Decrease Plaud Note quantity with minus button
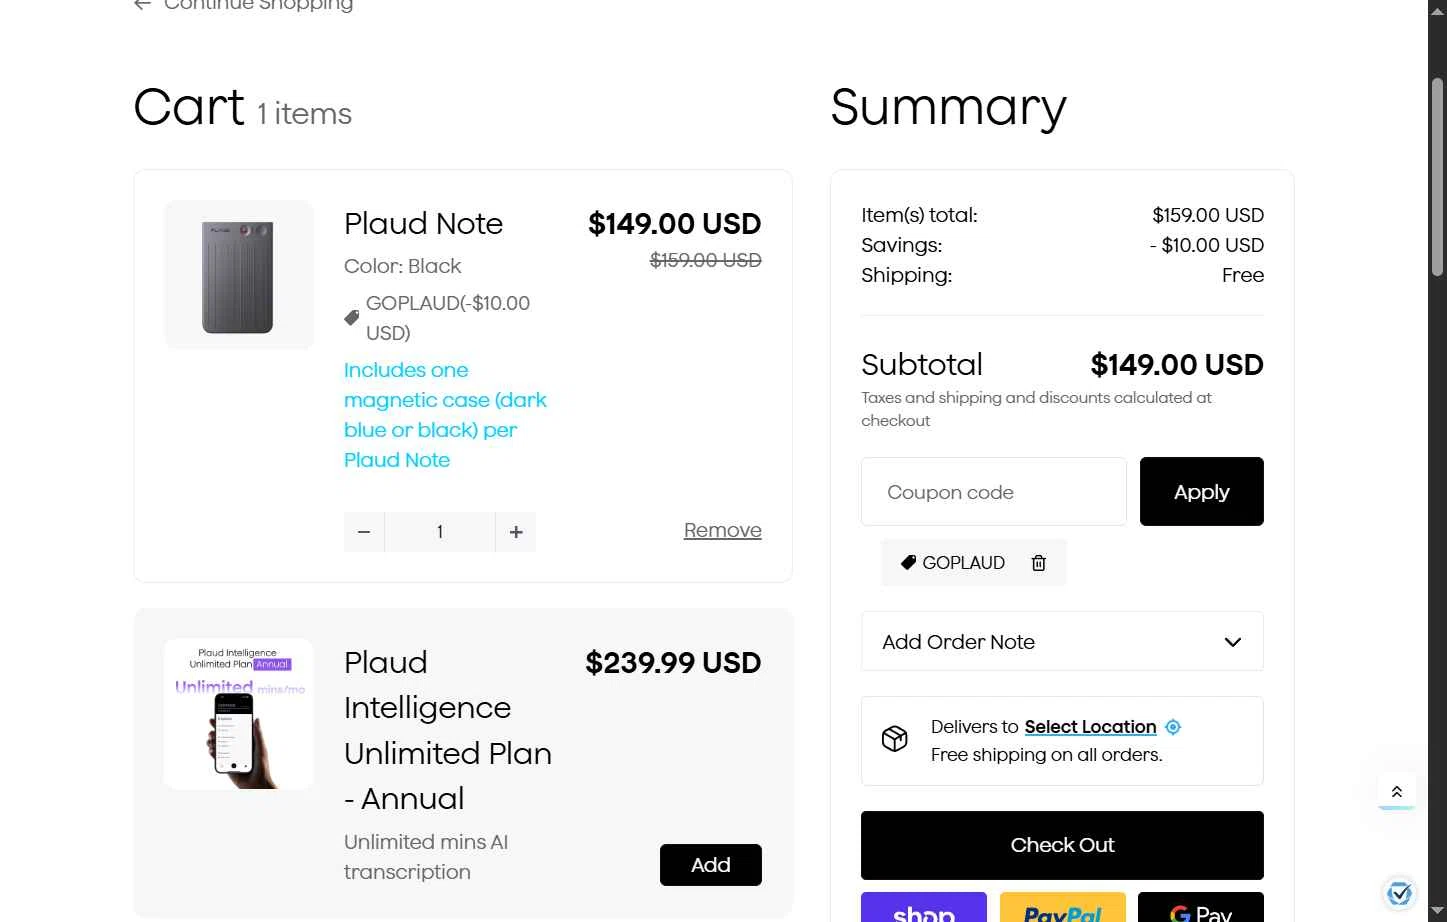This screenshot has width=1447, height=922. 364,532
